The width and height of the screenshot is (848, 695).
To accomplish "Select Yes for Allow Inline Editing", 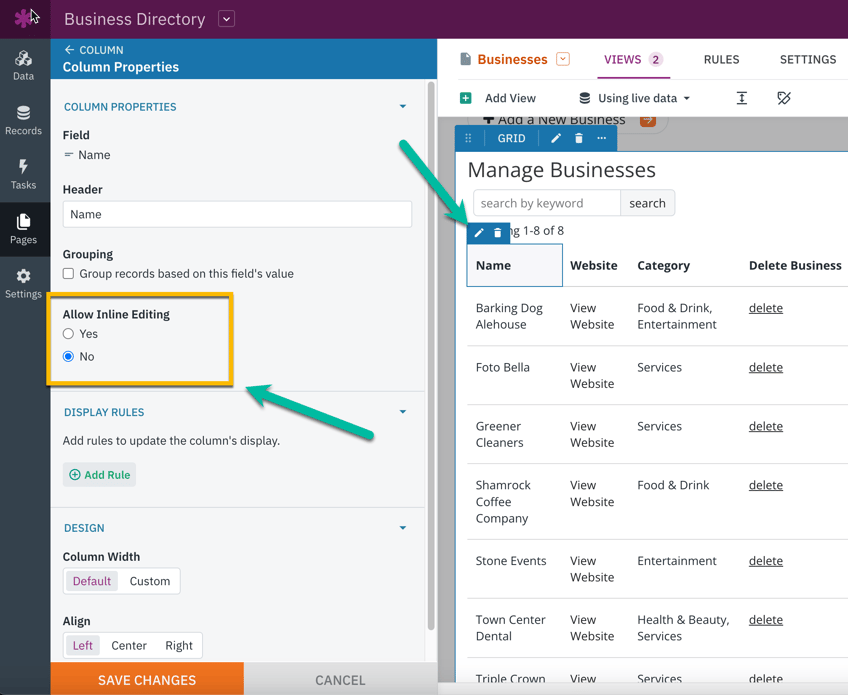I will click(69, 334).
